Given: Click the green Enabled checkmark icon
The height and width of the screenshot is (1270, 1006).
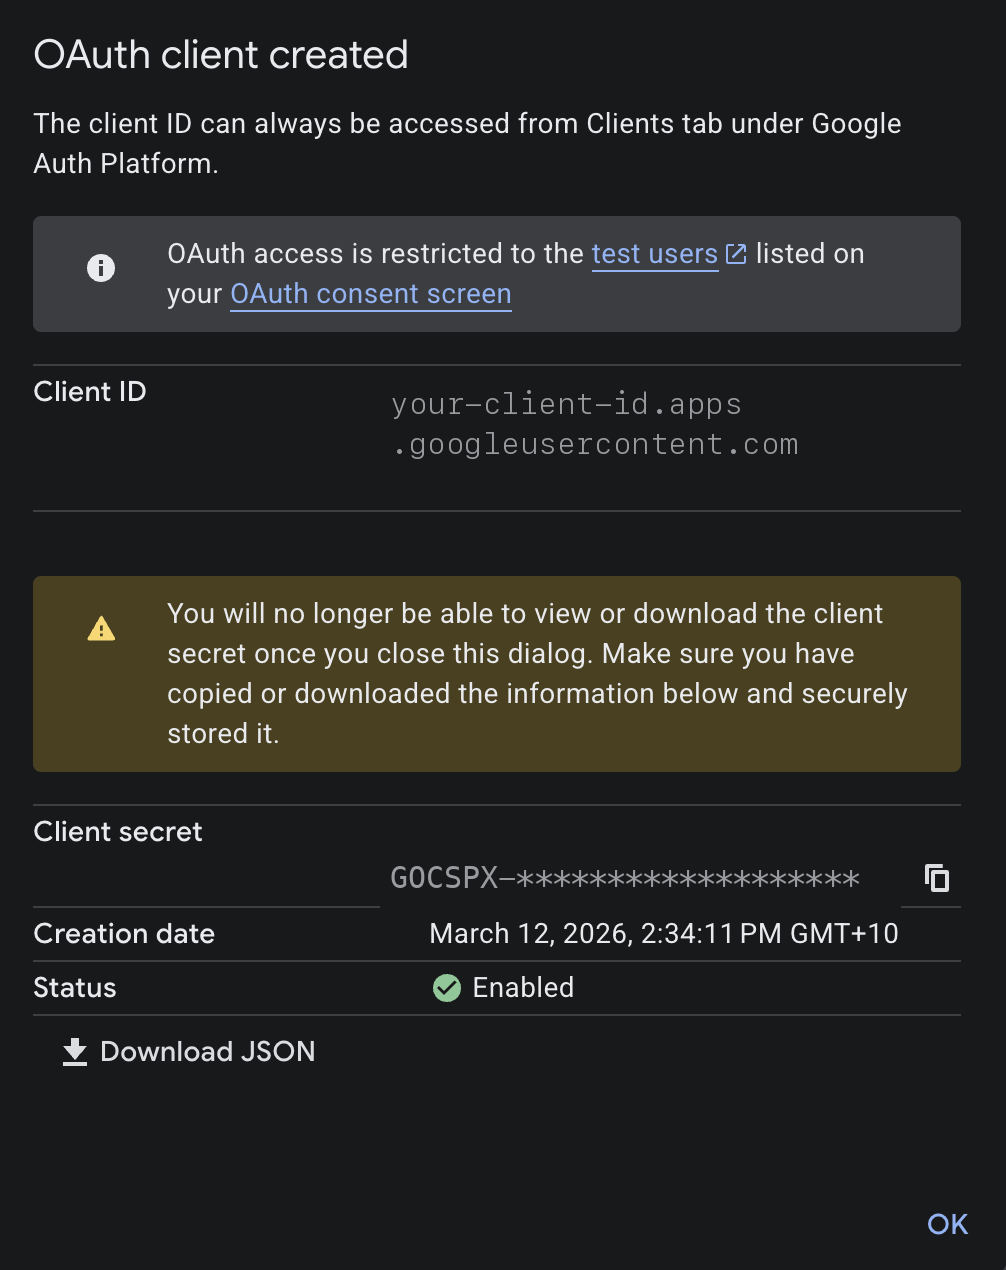Looking at the screenshot, I should pos(446,988).
